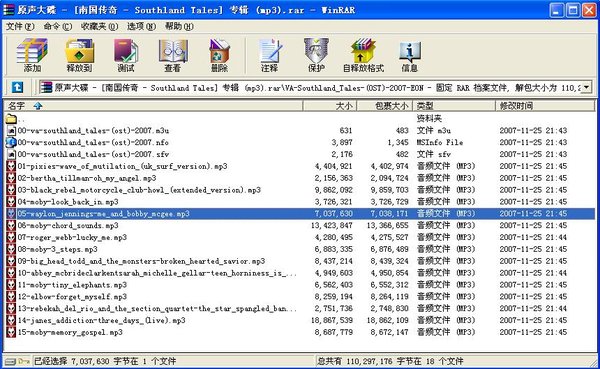The image size is (600, 369).
Task: Open the 收藏夹(O) menu
Action: pos(99,26)
